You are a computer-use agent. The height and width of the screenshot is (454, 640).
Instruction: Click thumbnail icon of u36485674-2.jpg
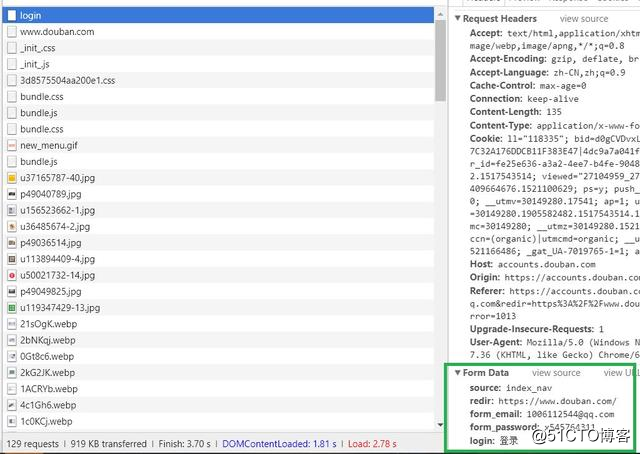tap(12, 227)
